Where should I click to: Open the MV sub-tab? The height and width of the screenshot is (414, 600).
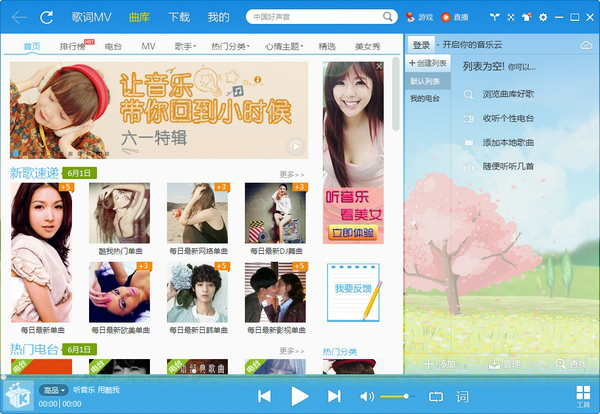pyautogui.click(x=148, y=47)
